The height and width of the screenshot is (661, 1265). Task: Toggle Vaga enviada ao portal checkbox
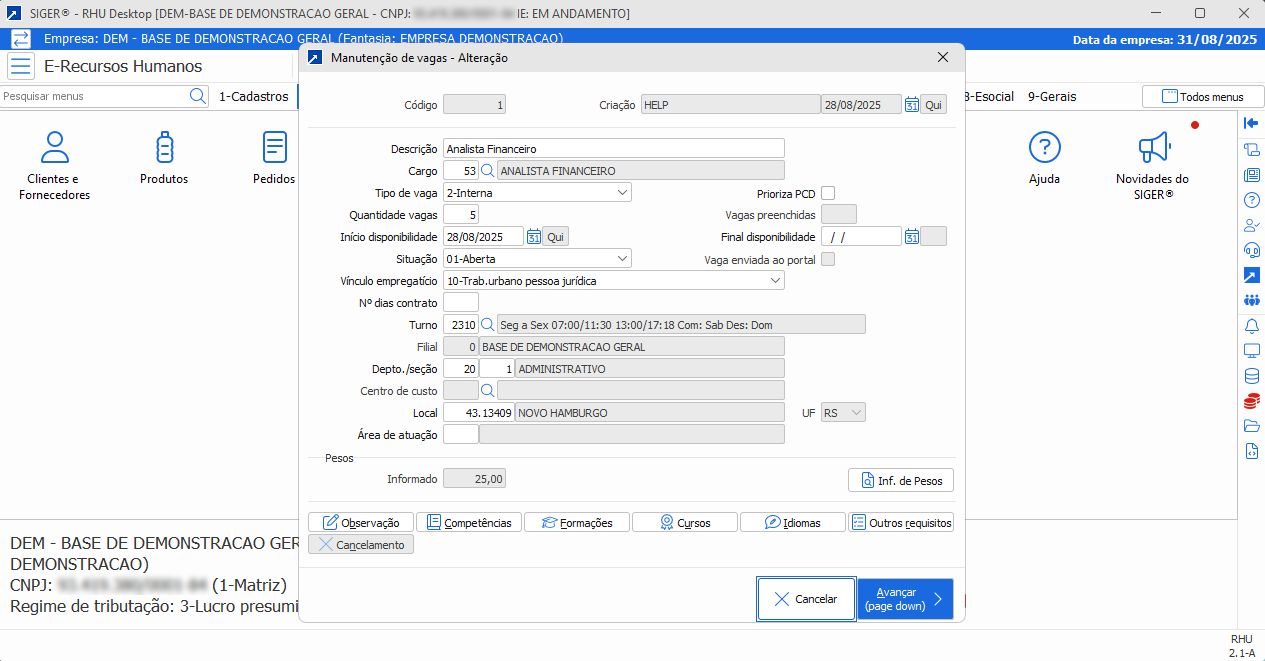[828, 259]
